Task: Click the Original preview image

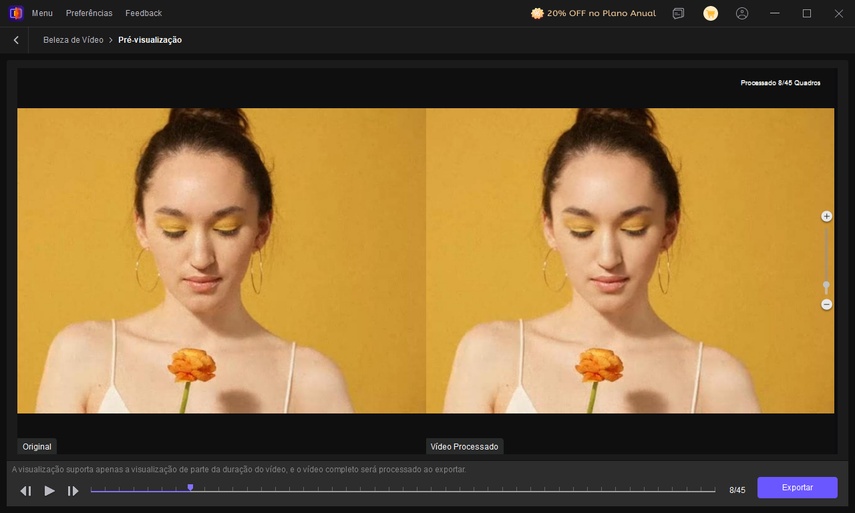Action: click(x=221, y=260)
